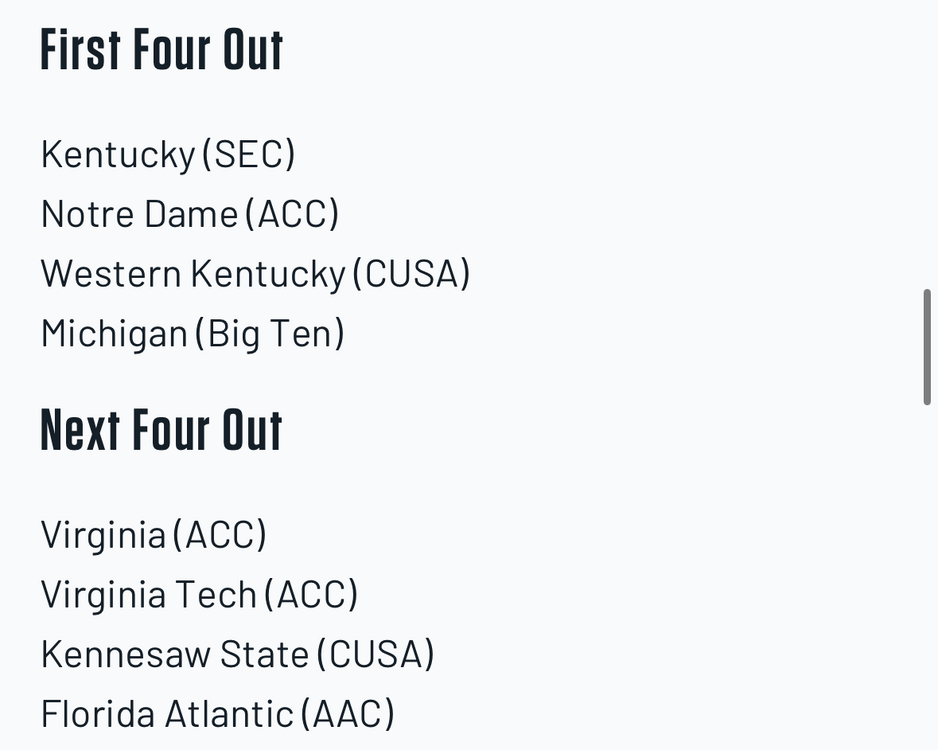This screenshot has height=750, width=938.
Task: Click the SEC conference label
Action: coord(249,155)
